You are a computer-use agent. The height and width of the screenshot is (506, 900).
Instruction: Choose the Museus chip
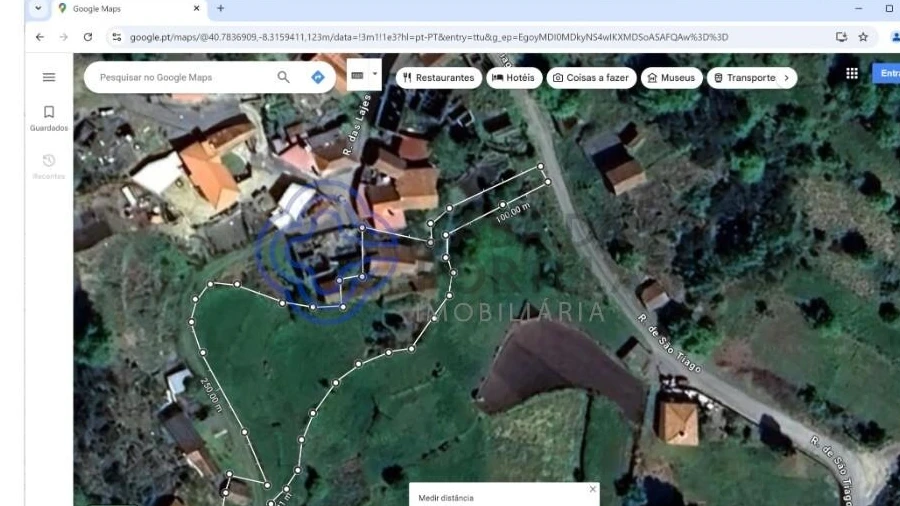click(x=671, y=77)
